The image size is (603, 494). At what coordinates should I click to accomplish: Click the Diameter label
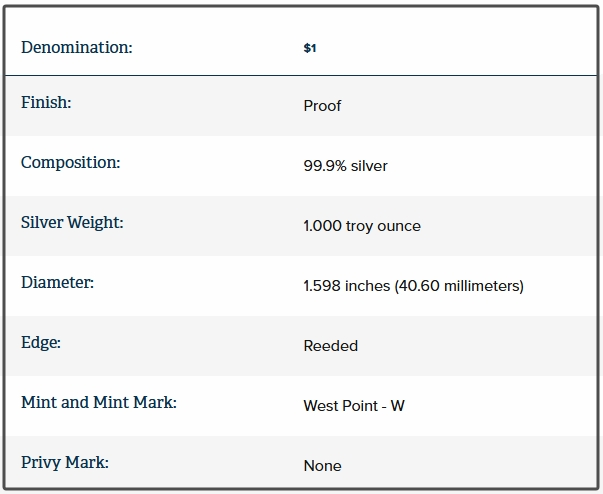[57, 282]
